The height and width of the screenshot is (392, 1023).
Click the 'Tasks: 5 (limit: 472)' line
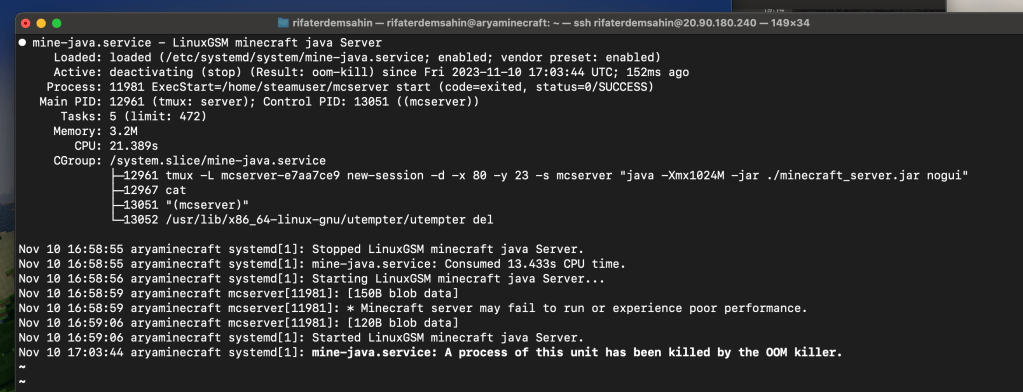tap(134, 117)
